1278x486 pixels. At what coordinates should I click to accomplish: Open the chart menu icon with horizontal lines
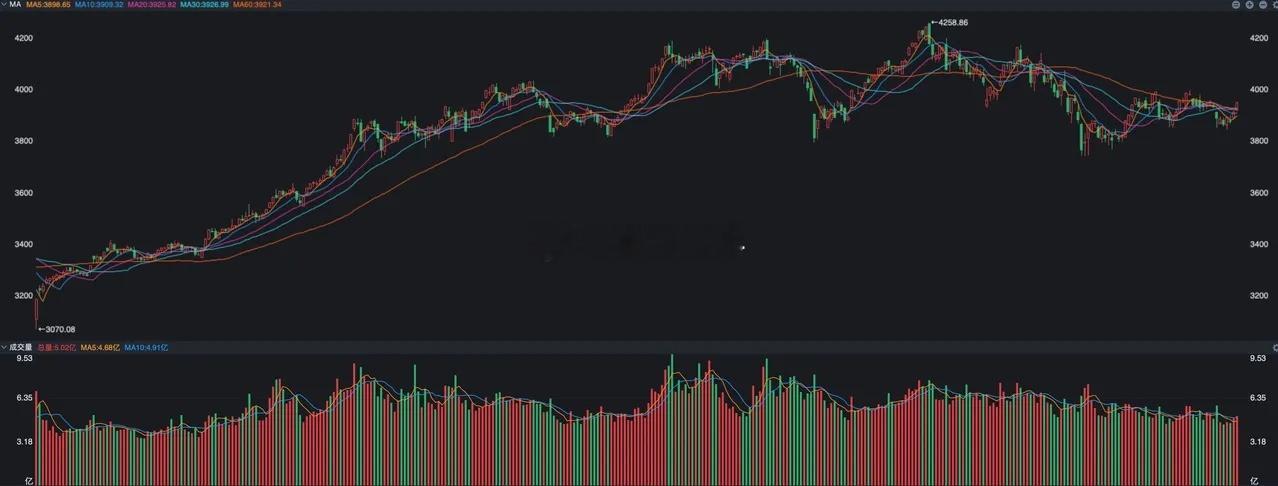tap(1236, 5)
